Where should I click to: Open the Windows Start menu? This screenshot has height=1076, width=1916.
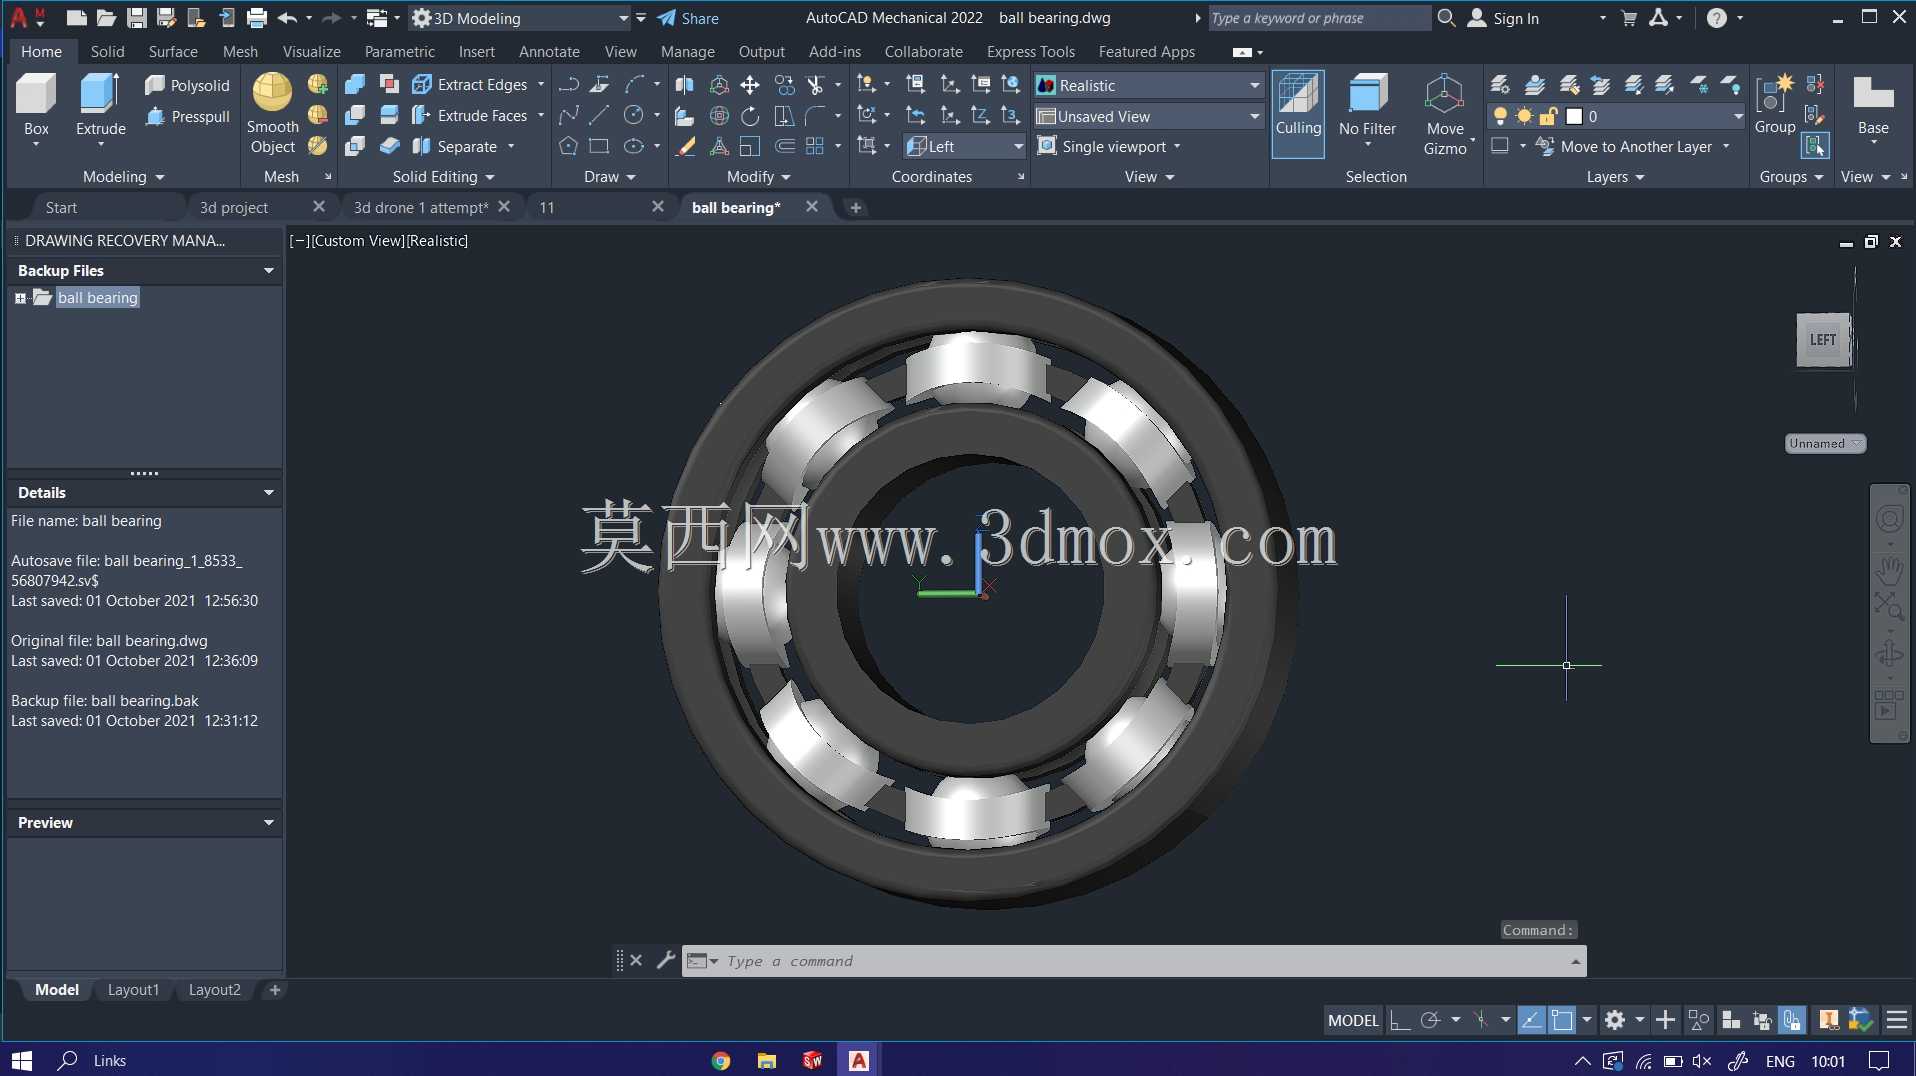(21, 1060)
